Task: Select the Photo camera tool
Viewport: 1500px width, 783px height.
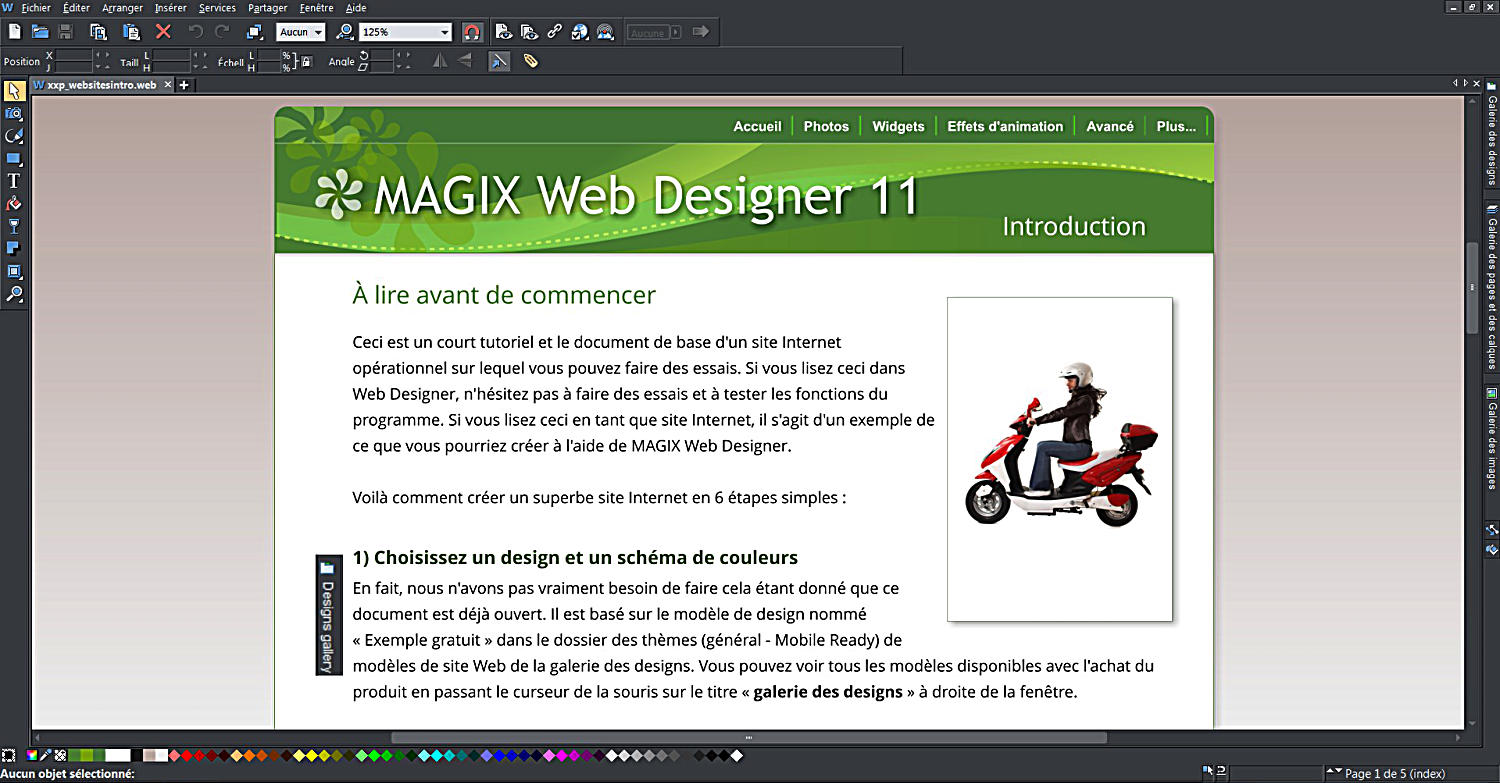Action: [14, 113]
